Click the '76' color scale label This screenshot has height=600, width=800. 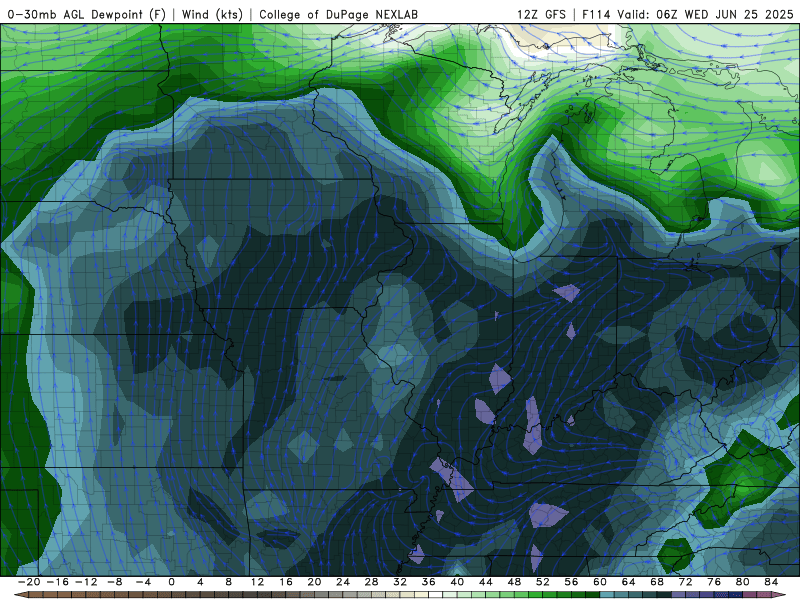[x=714, y=582]
